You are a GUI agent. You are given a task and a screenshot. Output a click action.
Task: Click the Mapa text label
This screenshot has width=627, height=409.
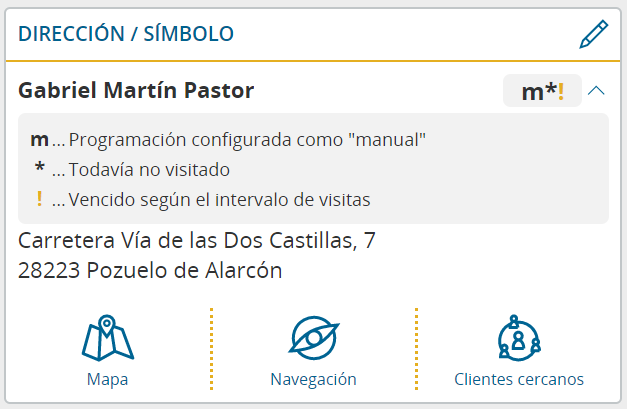click(108, 379)
